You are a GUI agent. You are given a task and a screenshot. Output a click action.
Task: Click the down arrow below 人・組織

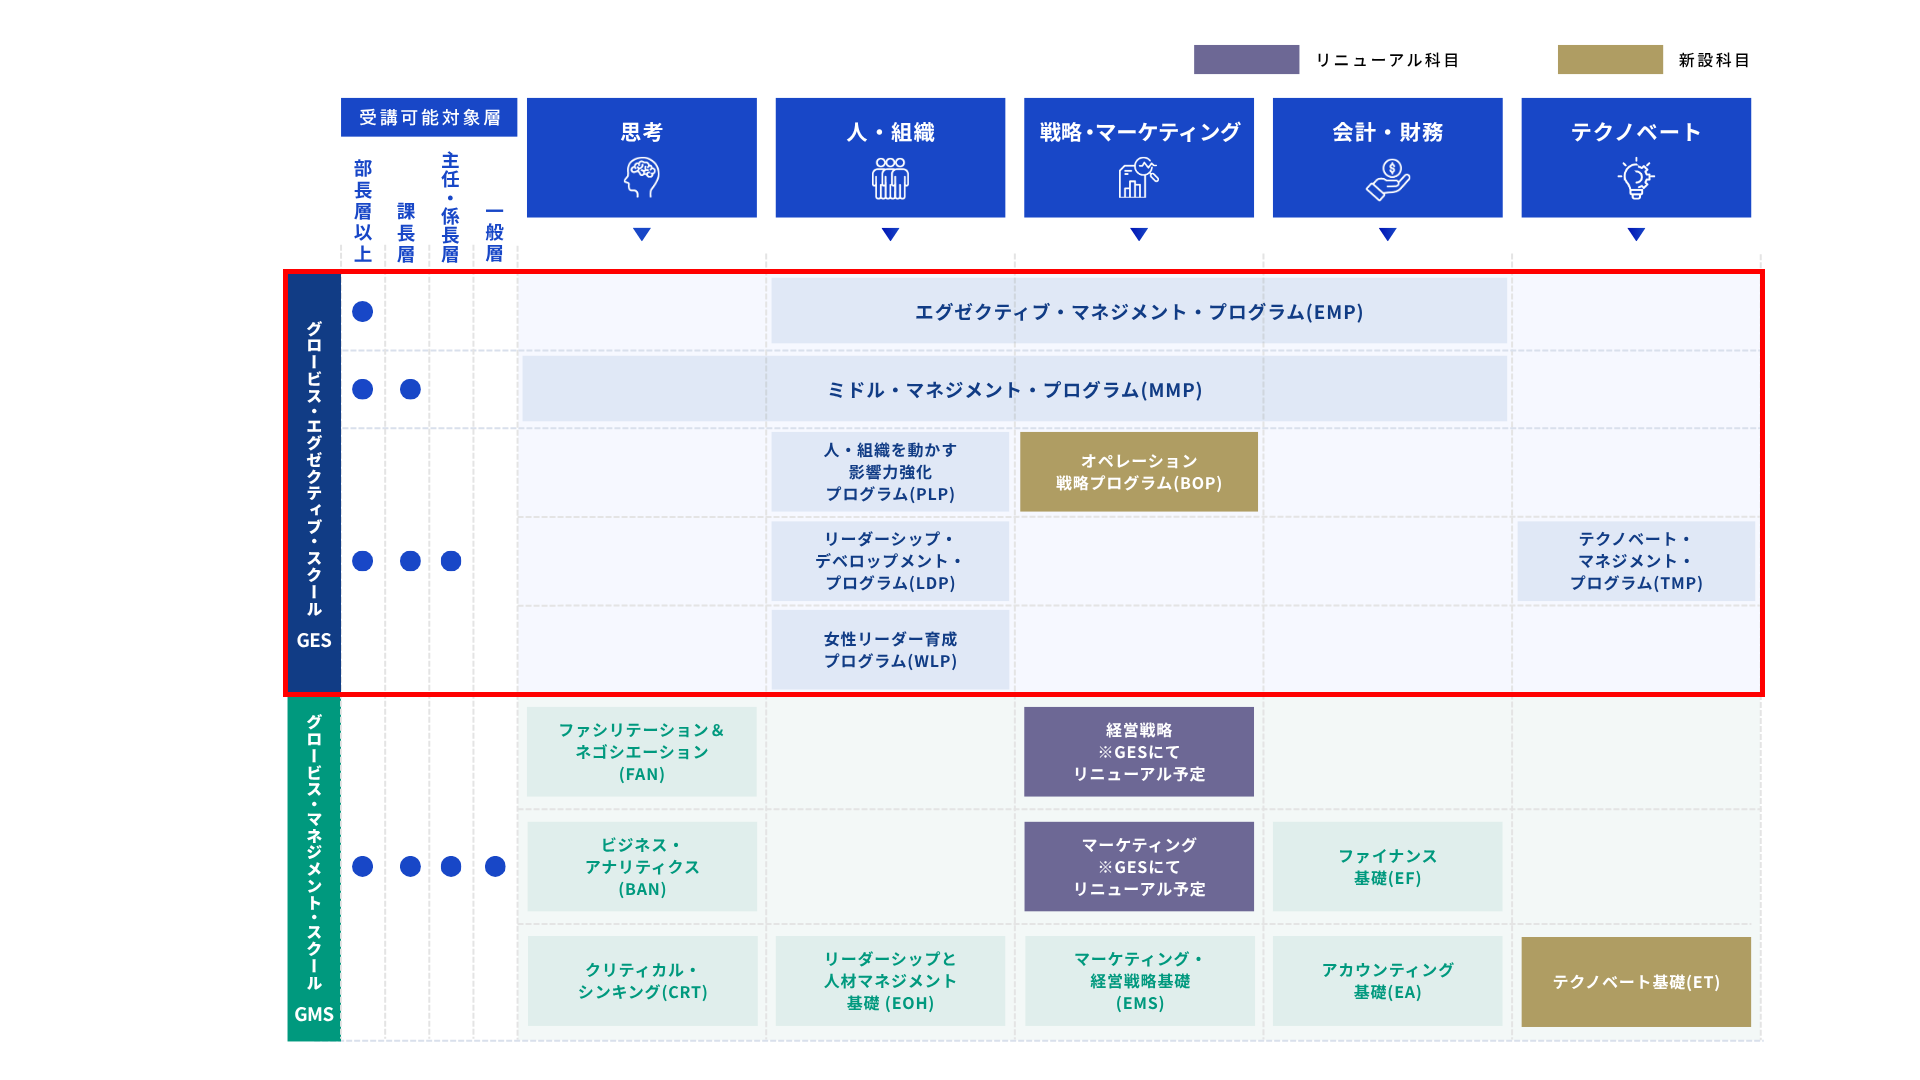tap(890, 234)
